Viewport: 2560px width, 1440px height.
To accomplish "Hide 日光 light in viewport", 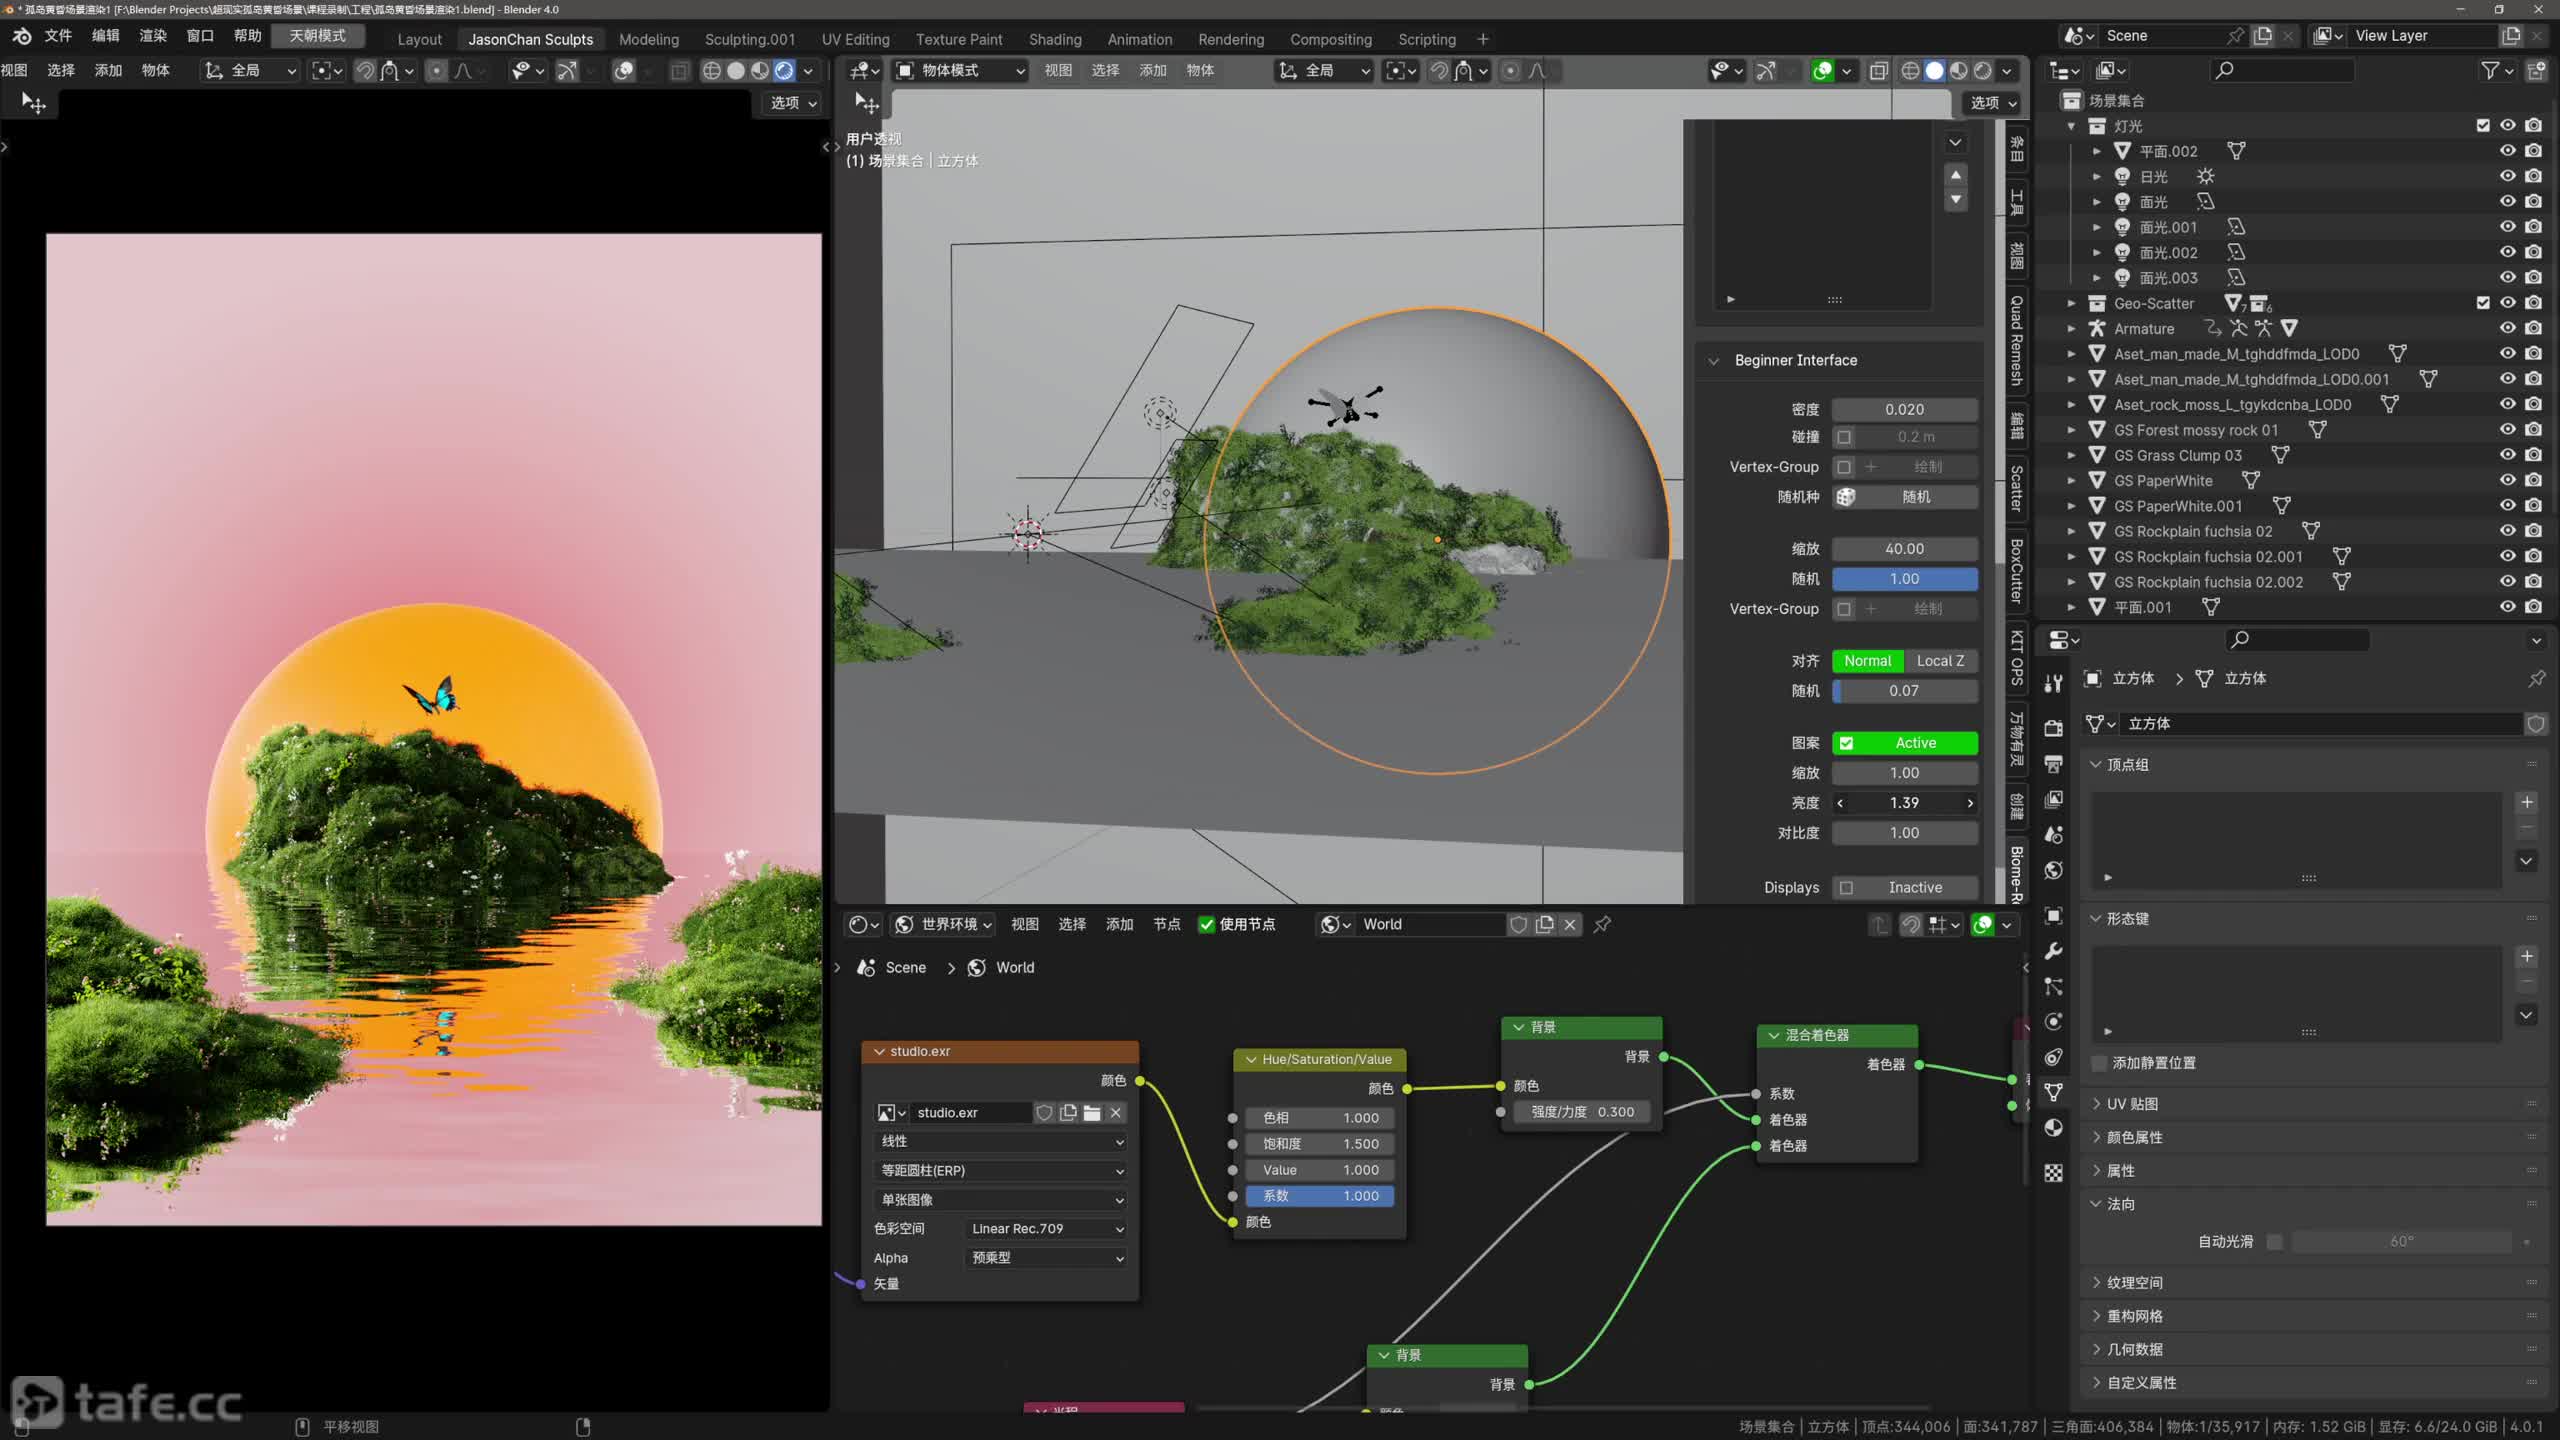I will [2508, 176].
